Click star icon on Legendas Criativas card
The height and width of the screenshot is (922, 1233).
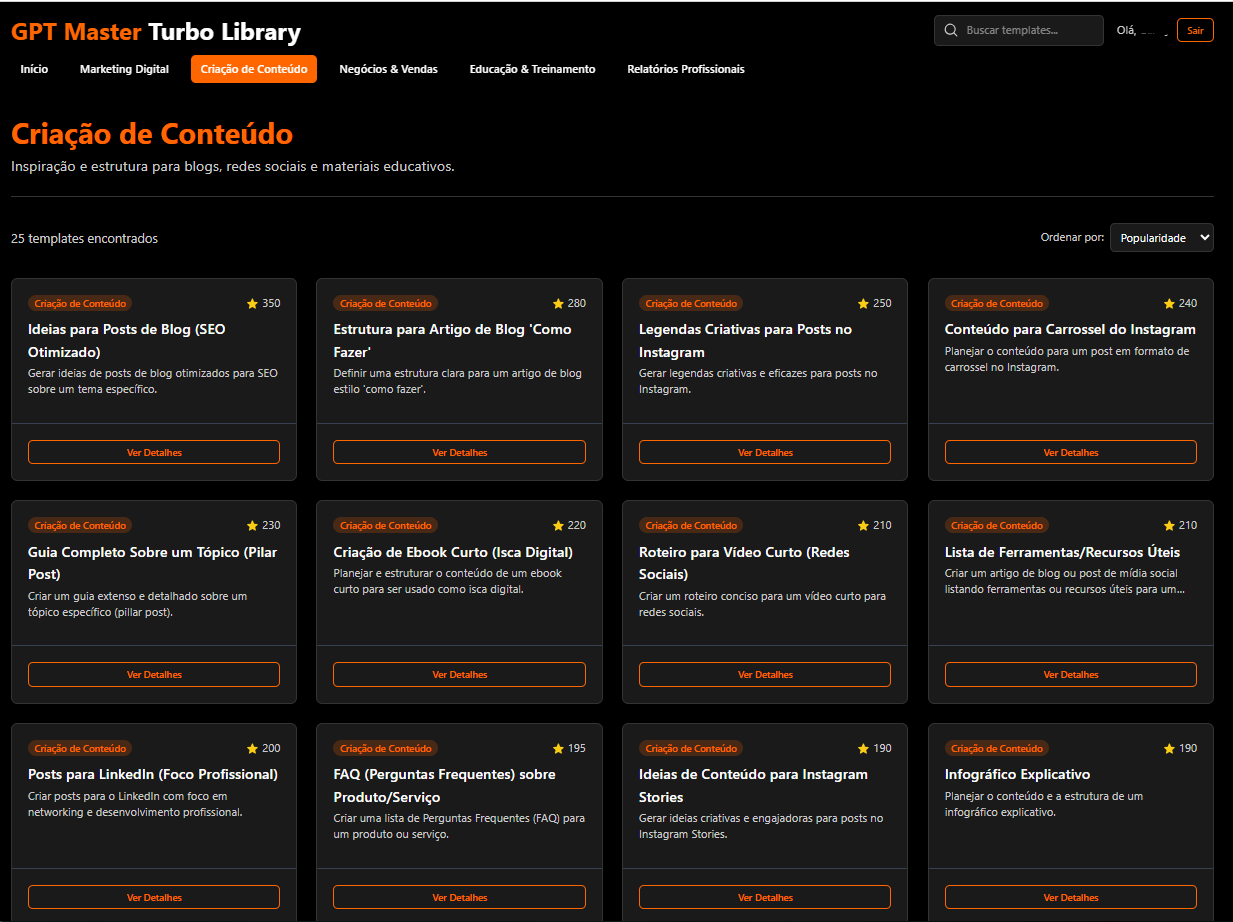(863, 304)
